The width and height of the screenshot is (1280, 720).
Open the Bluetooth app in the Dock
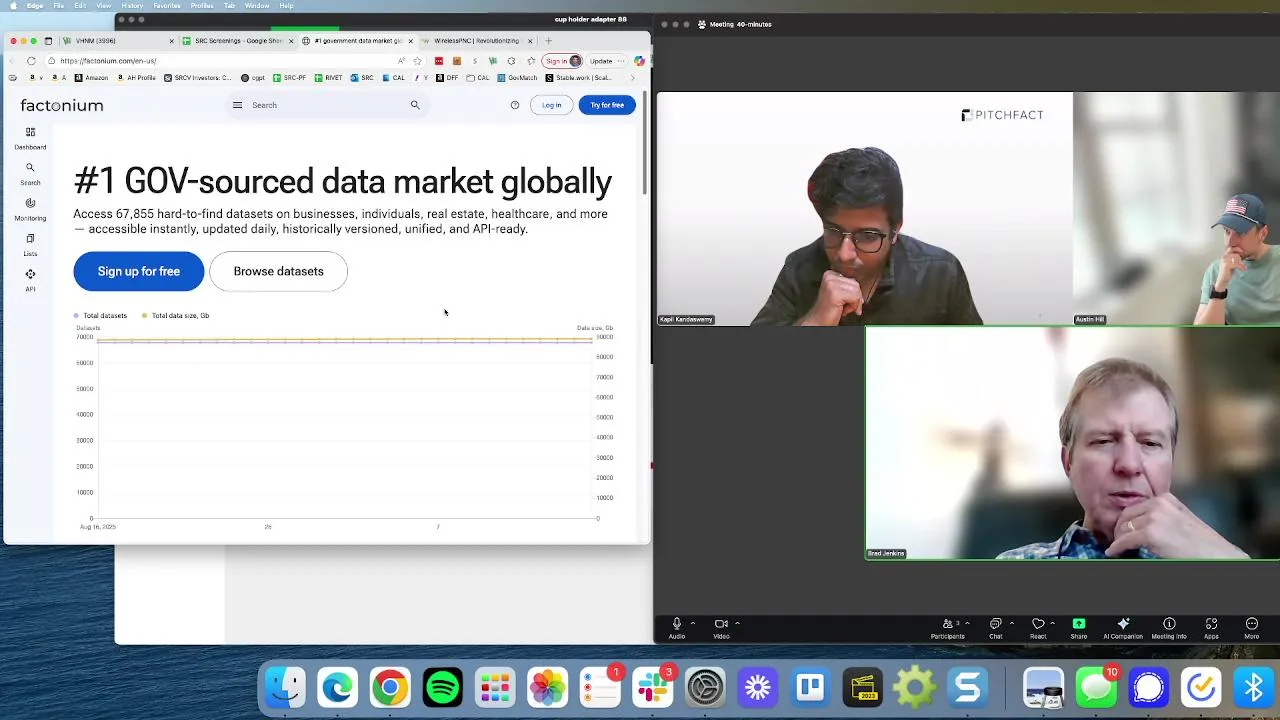pos(1253,688)
